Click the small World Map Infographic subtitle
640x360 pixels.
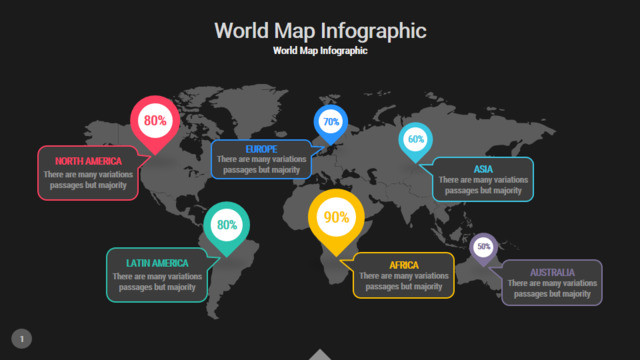click(320, 51)
